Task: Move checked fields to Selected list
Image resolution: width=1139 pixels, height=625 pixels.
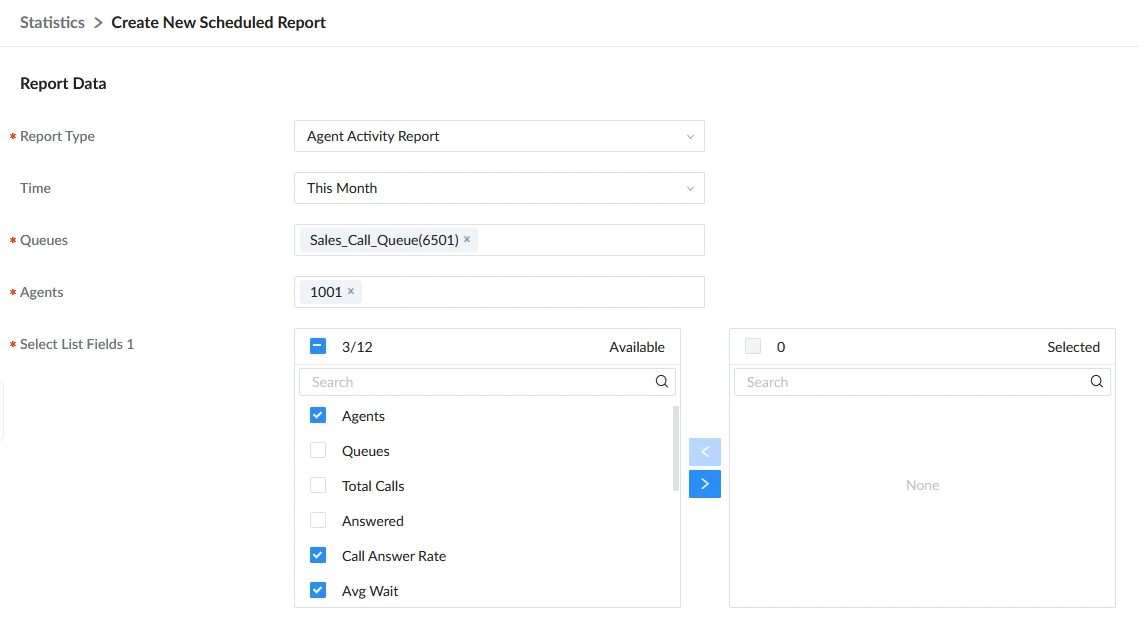Action: point(705,484)
